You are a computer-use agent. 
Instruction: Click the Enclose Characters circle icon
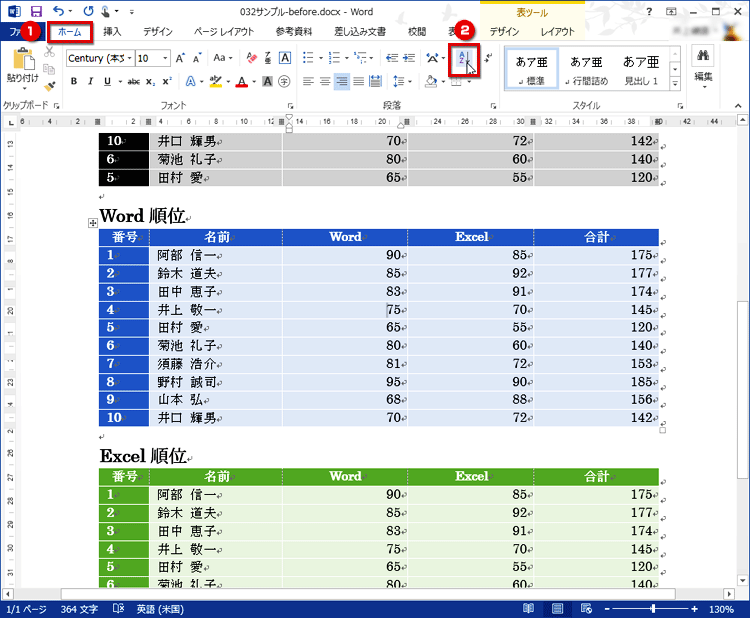pyautogui.click(x=284, y=82)
